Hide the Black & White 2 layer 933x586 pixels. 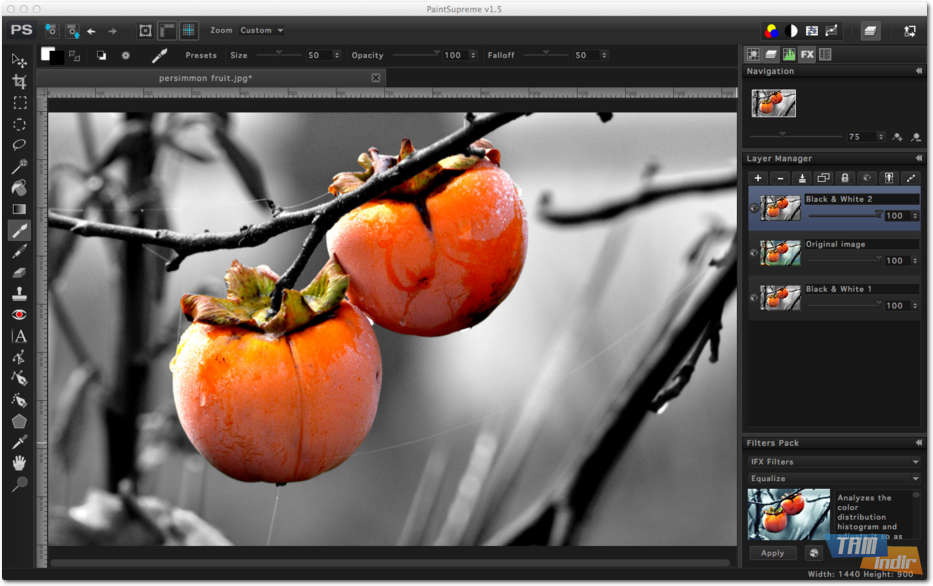[x=754, y=208]
